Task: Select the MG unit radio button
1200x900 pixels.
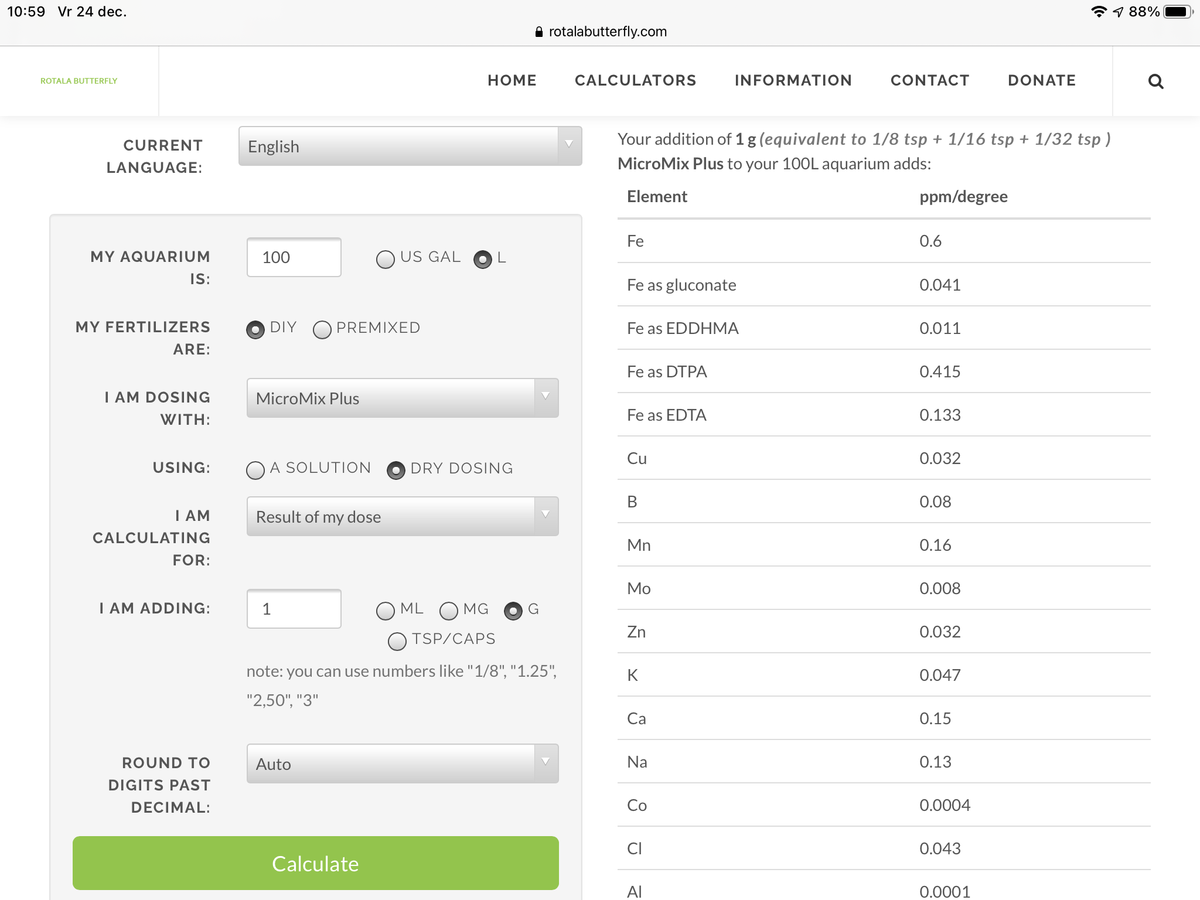Action: pos(449,610)
